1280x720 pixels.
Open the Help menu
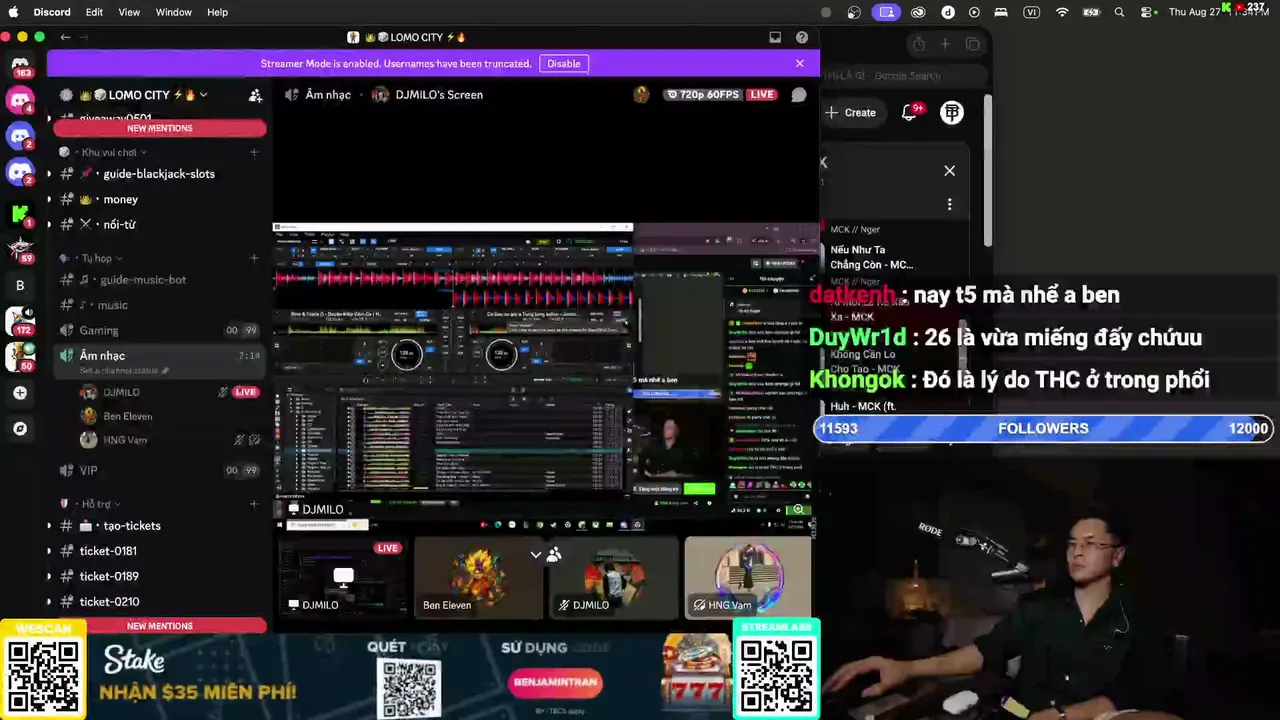pos(217,12)
